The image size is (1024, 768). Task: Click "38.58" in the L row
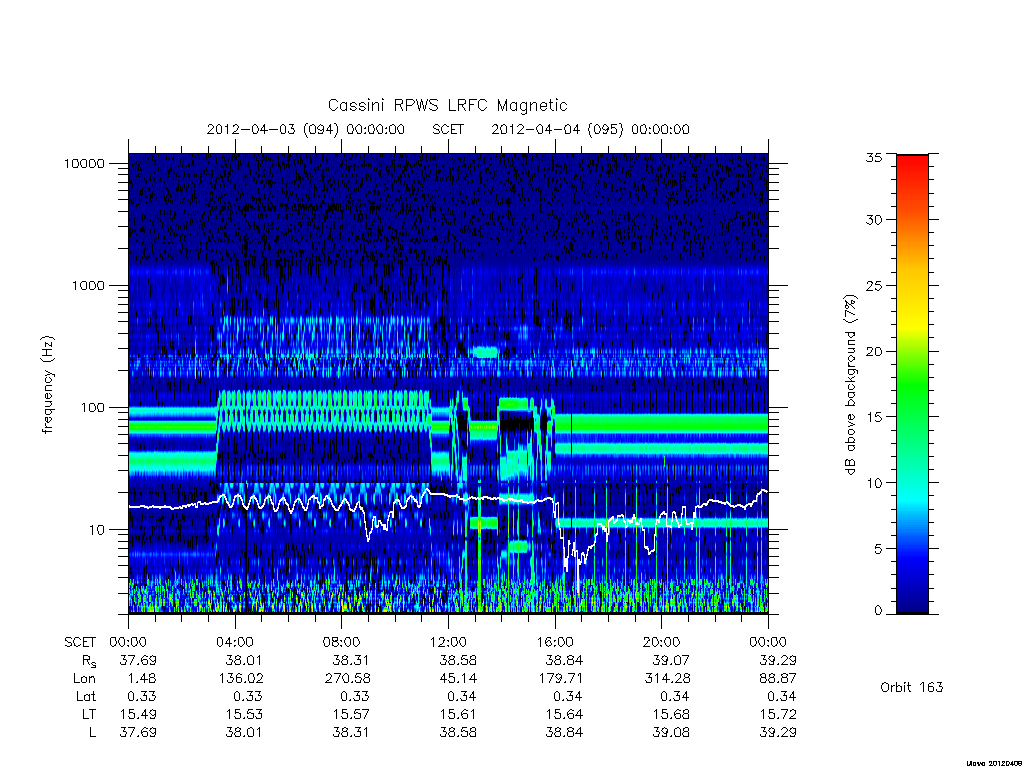tap(458, 732)
